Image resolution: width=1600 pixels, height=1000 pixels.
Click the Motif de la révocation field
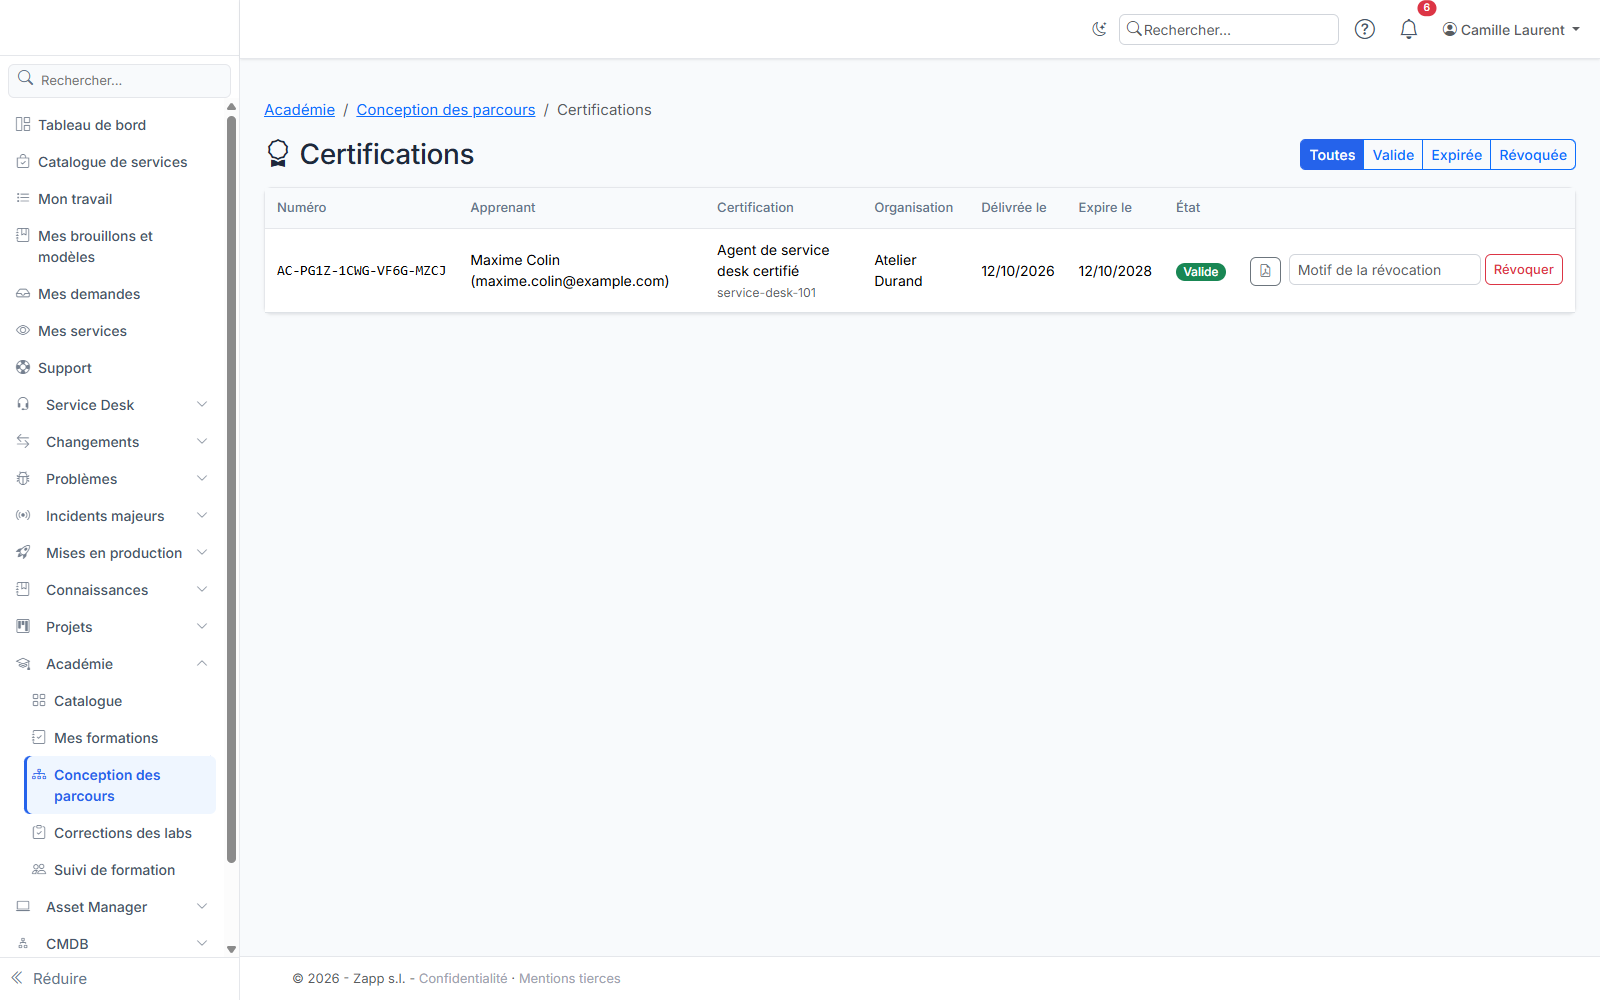pos(1384,270)
